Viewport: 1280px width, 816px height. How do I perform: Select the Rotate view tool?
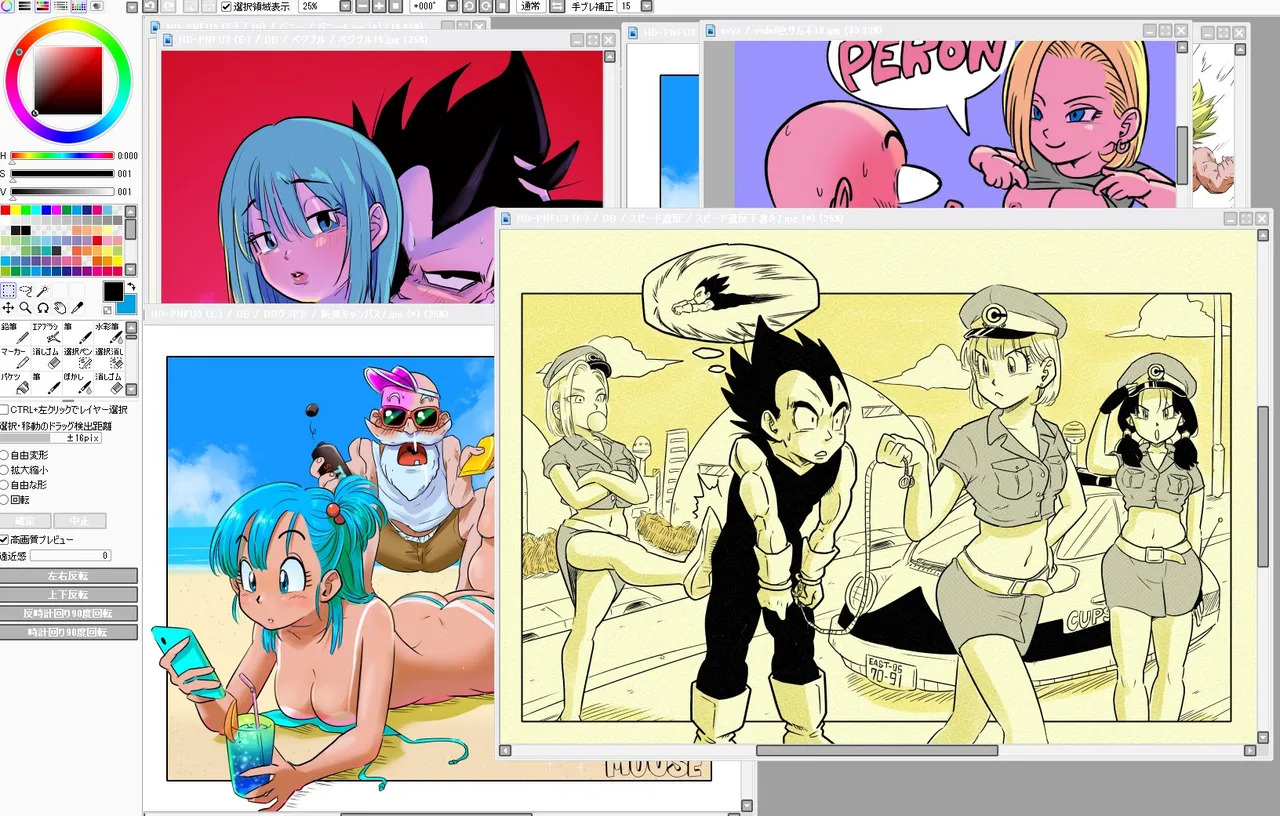pyautogui.click(x=43, y=308)
